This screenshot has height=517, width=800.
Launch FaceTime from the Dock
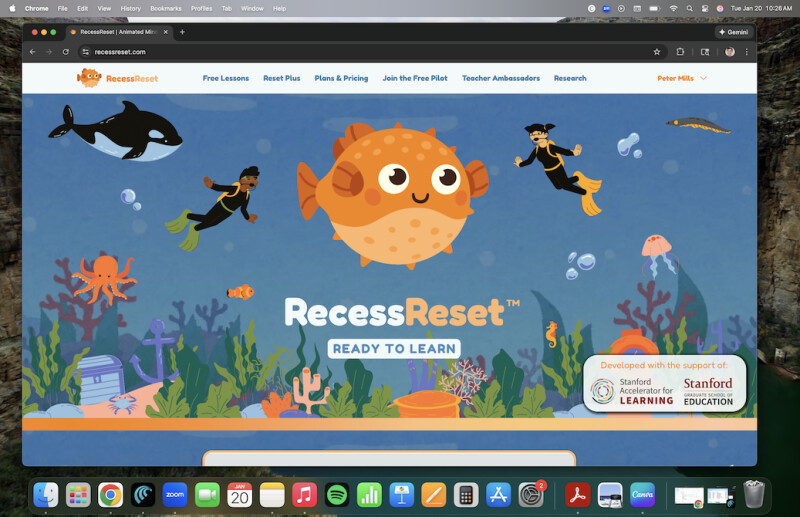pyautogui.click(x=207, y=495)
